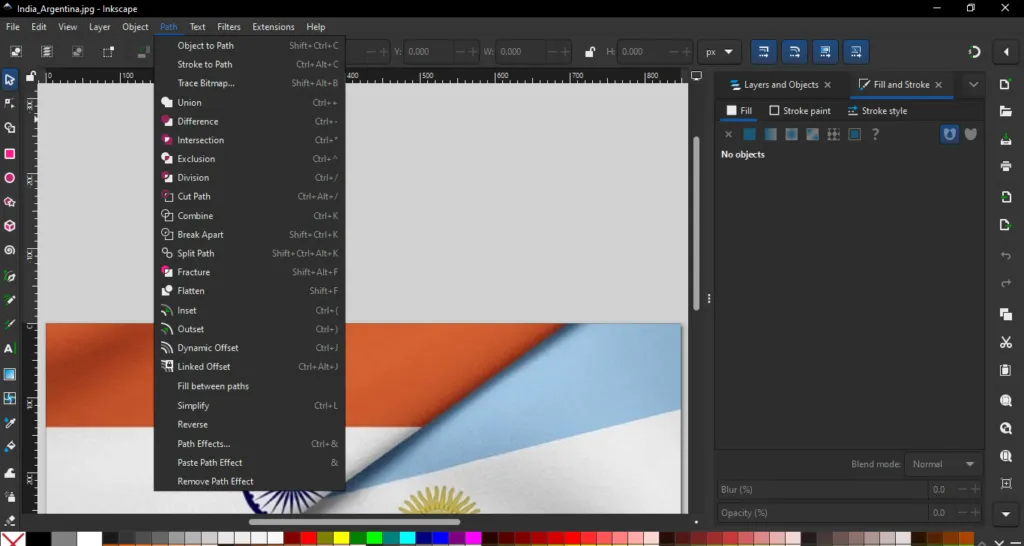Open the Extensions menu

pyautogui.click(x=273, y=27)
